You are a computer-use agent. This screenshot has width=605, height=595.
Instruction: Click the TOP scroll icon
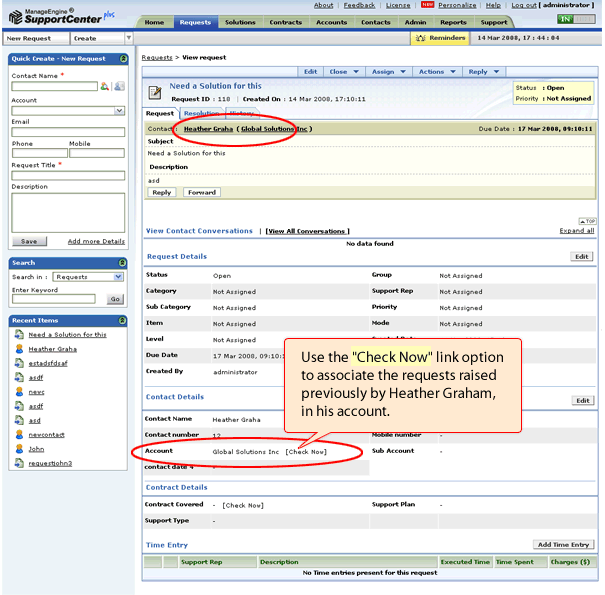tap(587, 221)
